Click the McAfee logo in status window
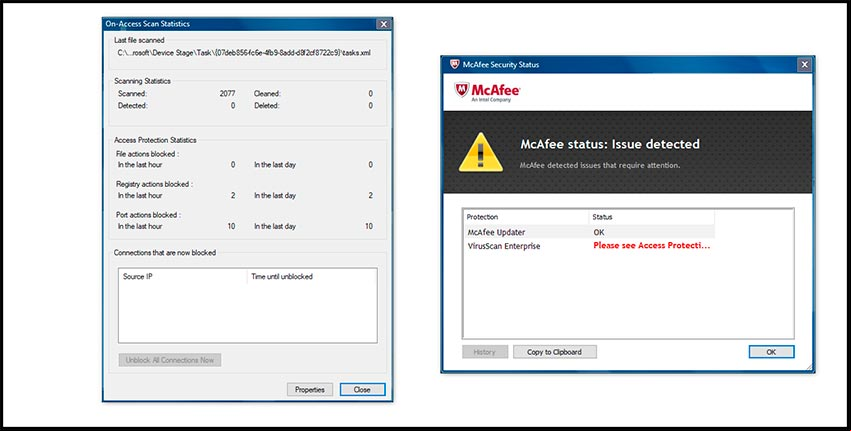 click(487, 92)
